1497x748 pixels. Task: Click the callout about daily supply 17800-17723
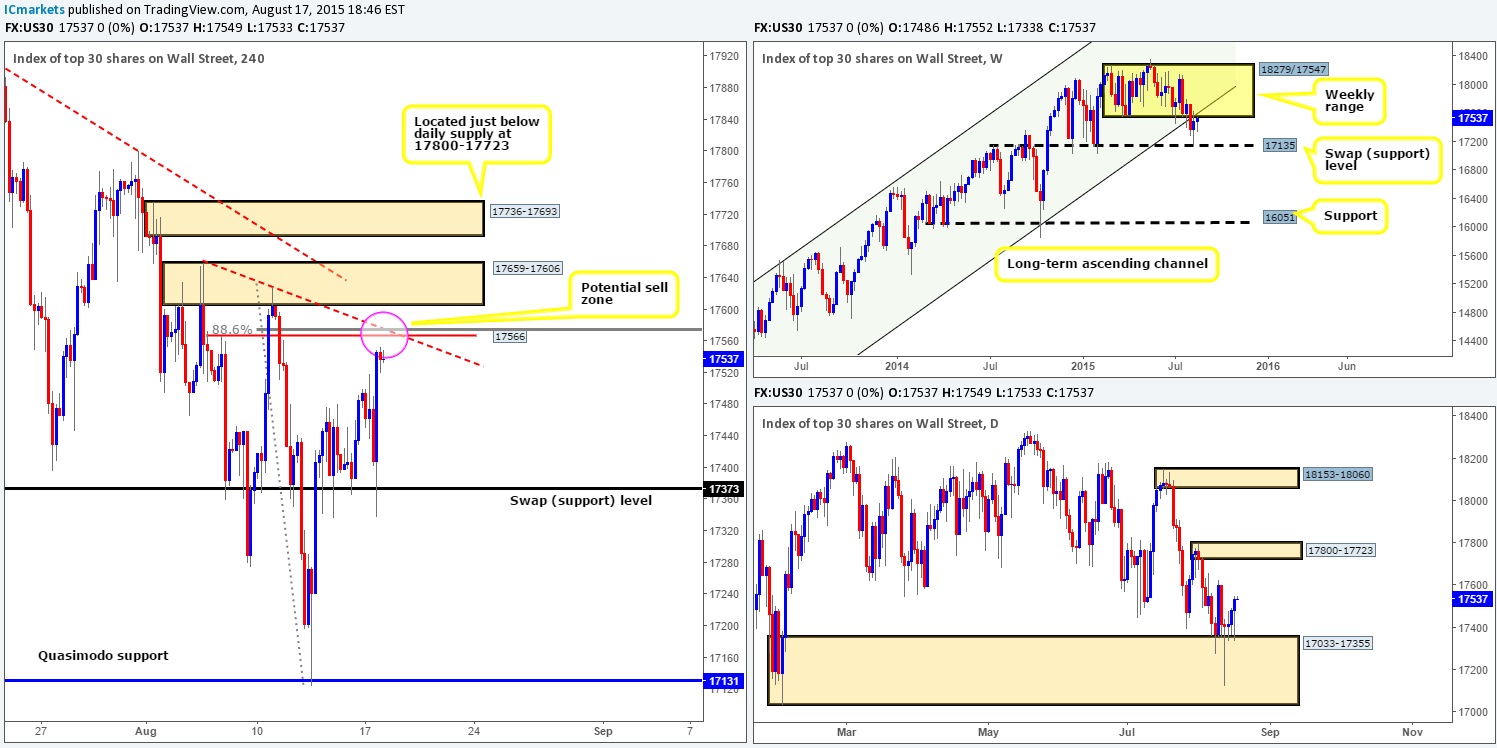click(x=478, y=135)
